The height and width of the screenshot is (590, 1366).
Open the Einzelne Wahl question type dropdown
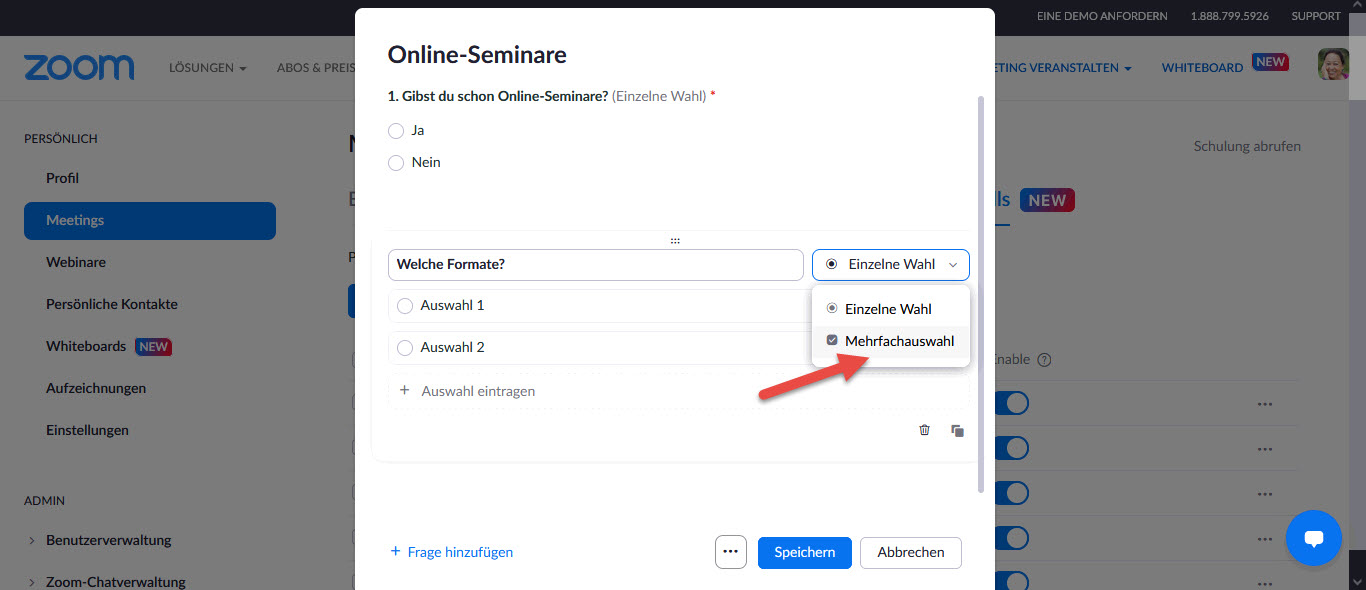pos(890,265)
